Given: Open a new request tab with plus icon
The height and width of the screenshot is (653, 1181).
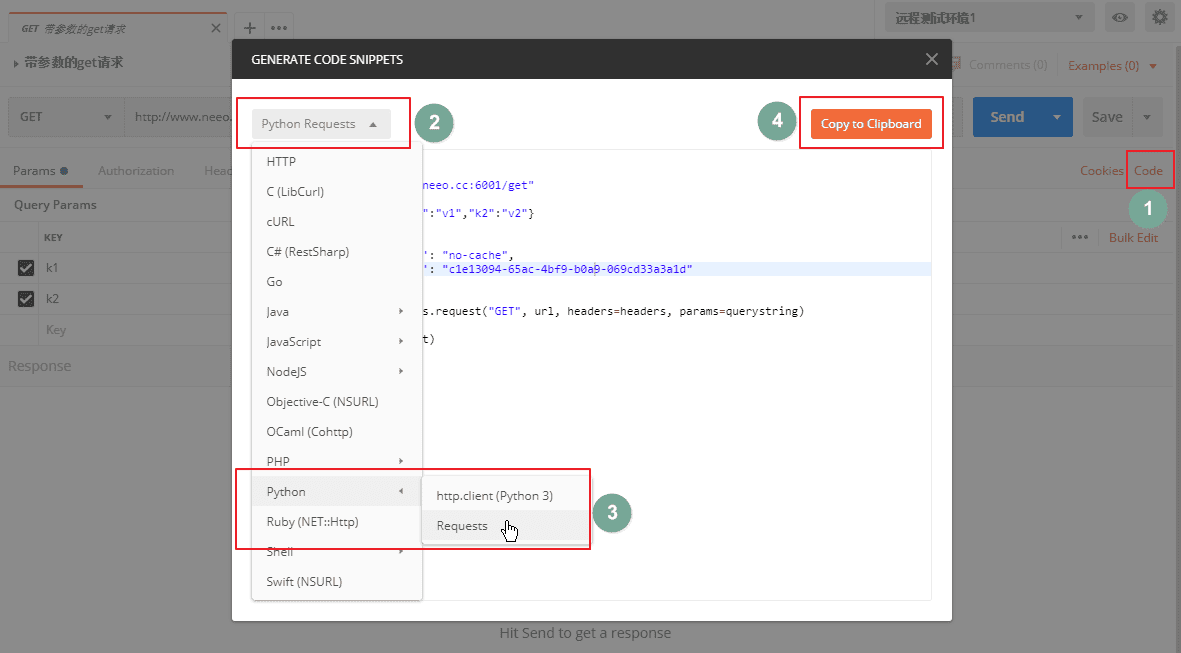Looking at the screenshot, I should point(249,28).
